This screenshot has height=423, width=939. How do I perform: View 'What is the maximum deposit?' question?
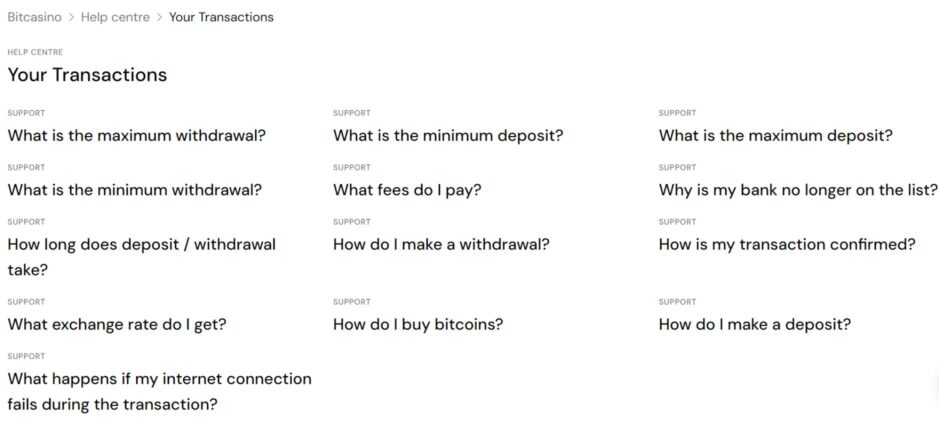click(775, 135)
